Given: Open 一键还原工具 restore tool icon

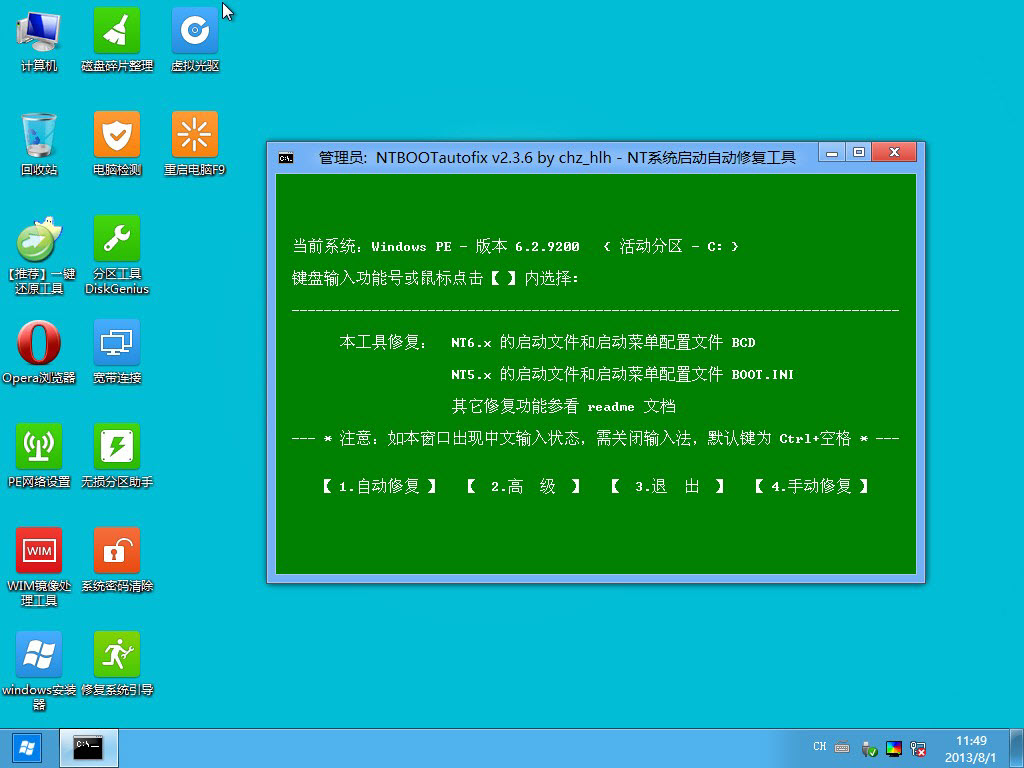Looking at the screenshot, I should [x=38, y=241].
